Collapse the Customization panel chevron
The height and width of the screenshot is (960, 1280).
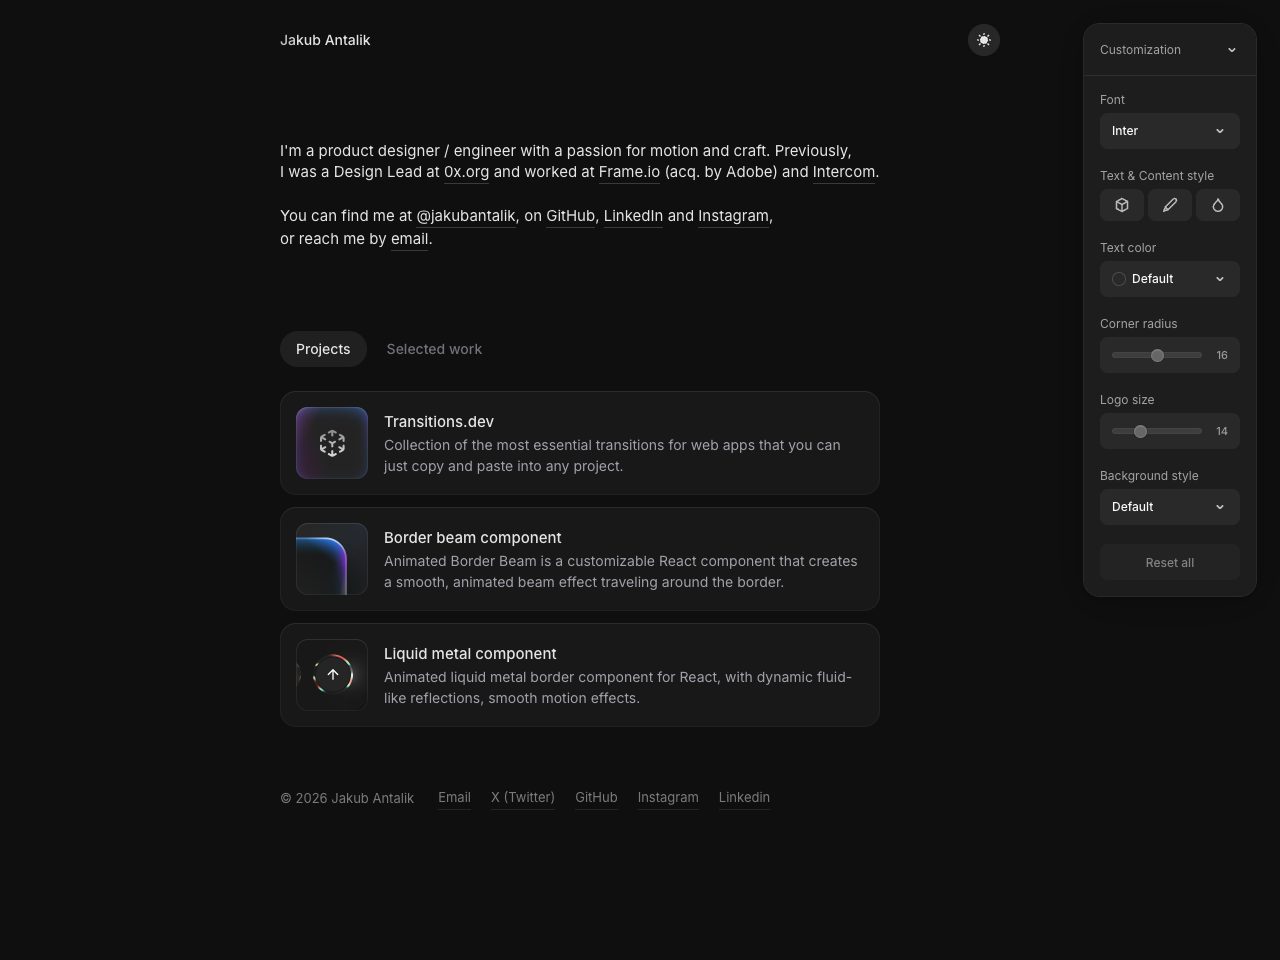[1232, 50]
